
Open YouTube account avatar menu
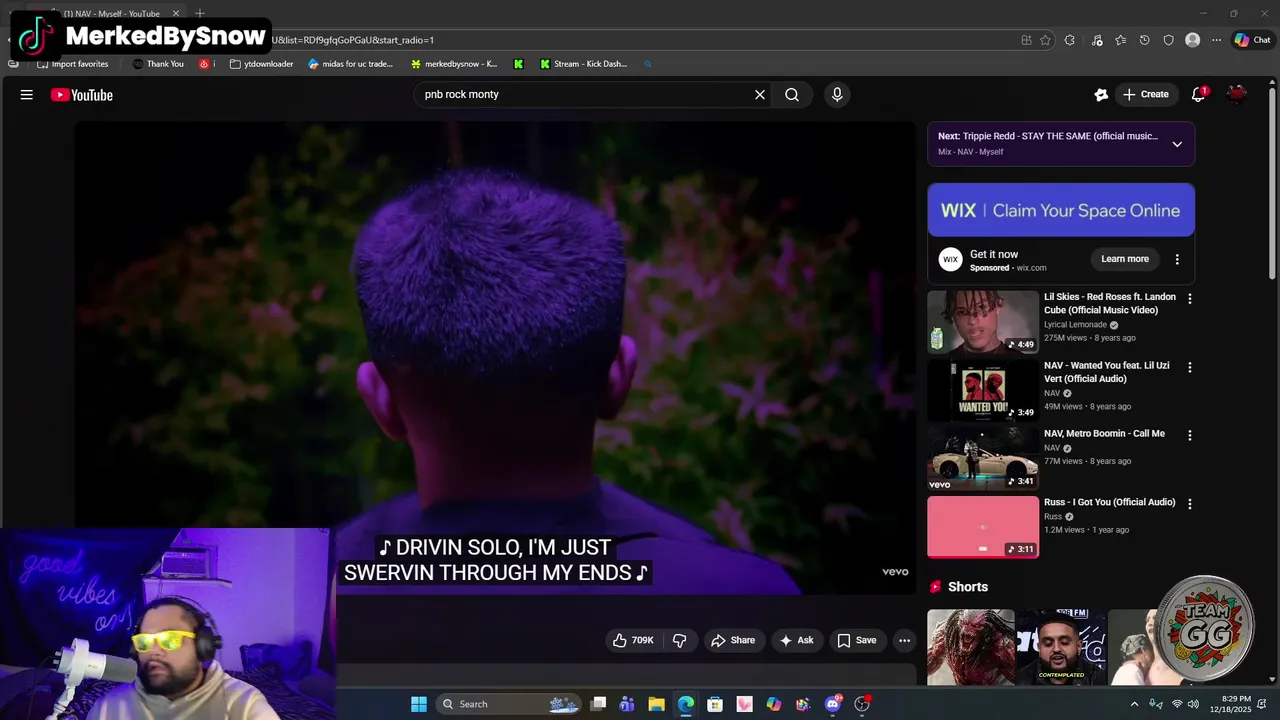tap(1237, 95)
